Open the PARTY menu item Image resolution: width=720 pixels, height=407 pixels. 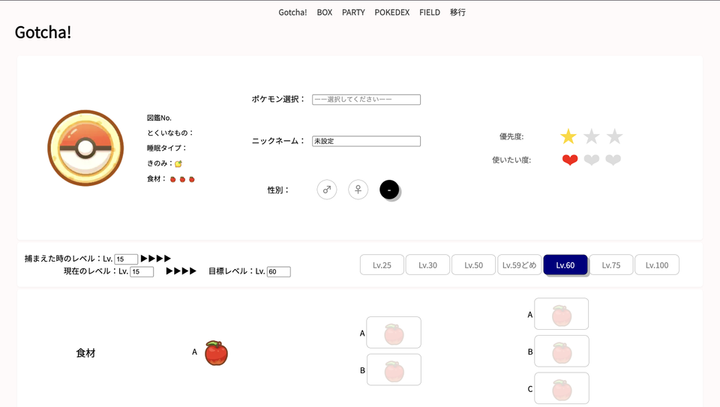(x=353, y=12)
